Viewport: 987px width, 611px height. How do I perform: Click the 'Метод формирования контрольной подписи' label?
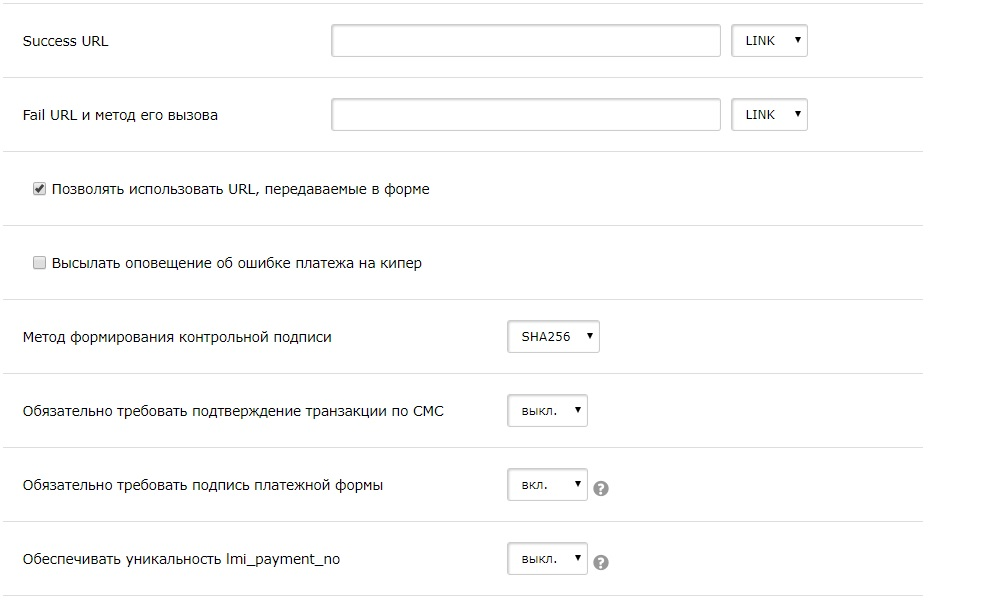click(177, 337)
